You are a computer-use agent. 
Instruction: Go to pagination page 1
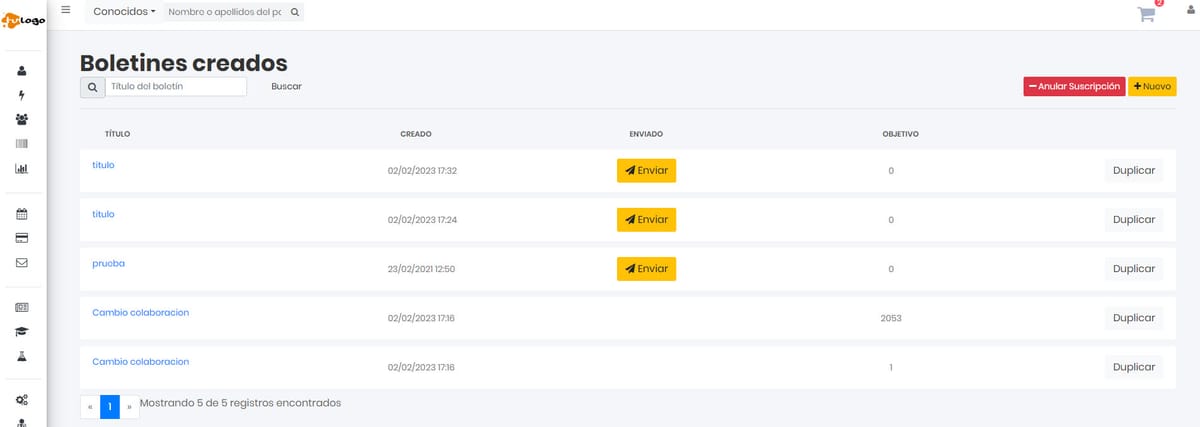pos(109,406)
